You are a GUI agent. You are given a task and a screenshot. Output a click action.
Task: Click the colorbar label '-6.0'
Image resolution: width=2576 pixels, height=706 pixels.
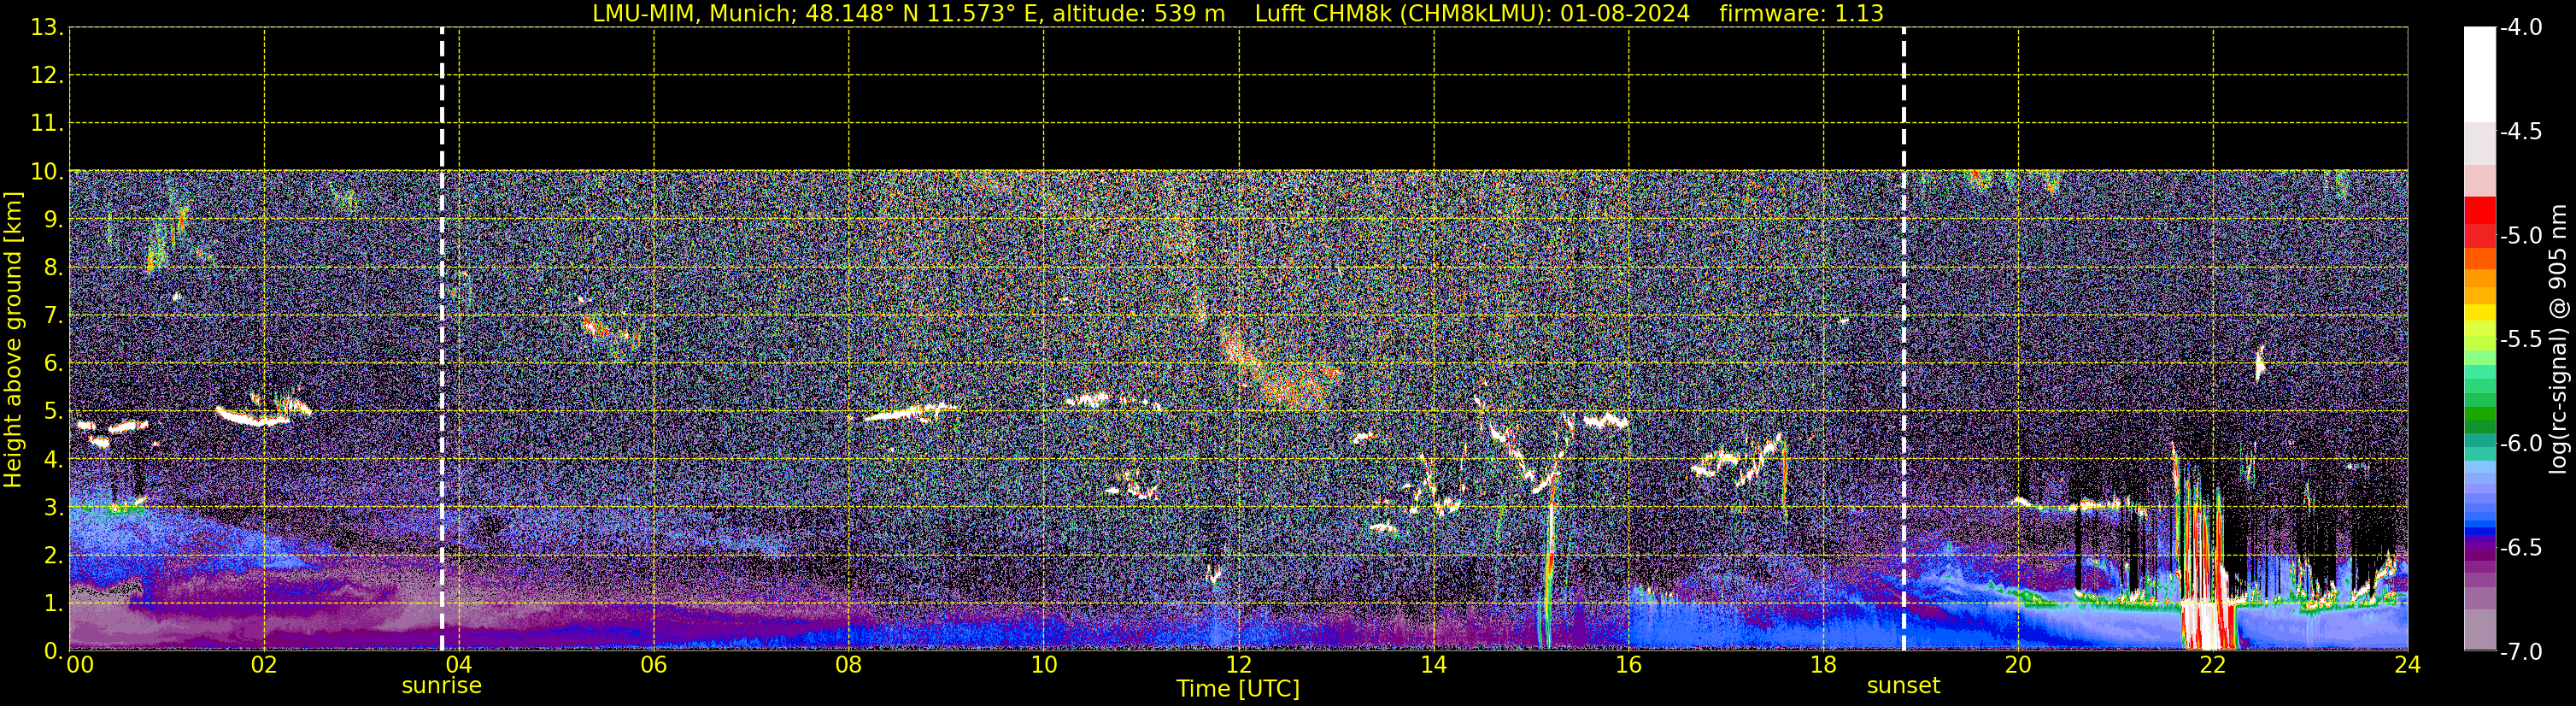[x=2520, y=444]
